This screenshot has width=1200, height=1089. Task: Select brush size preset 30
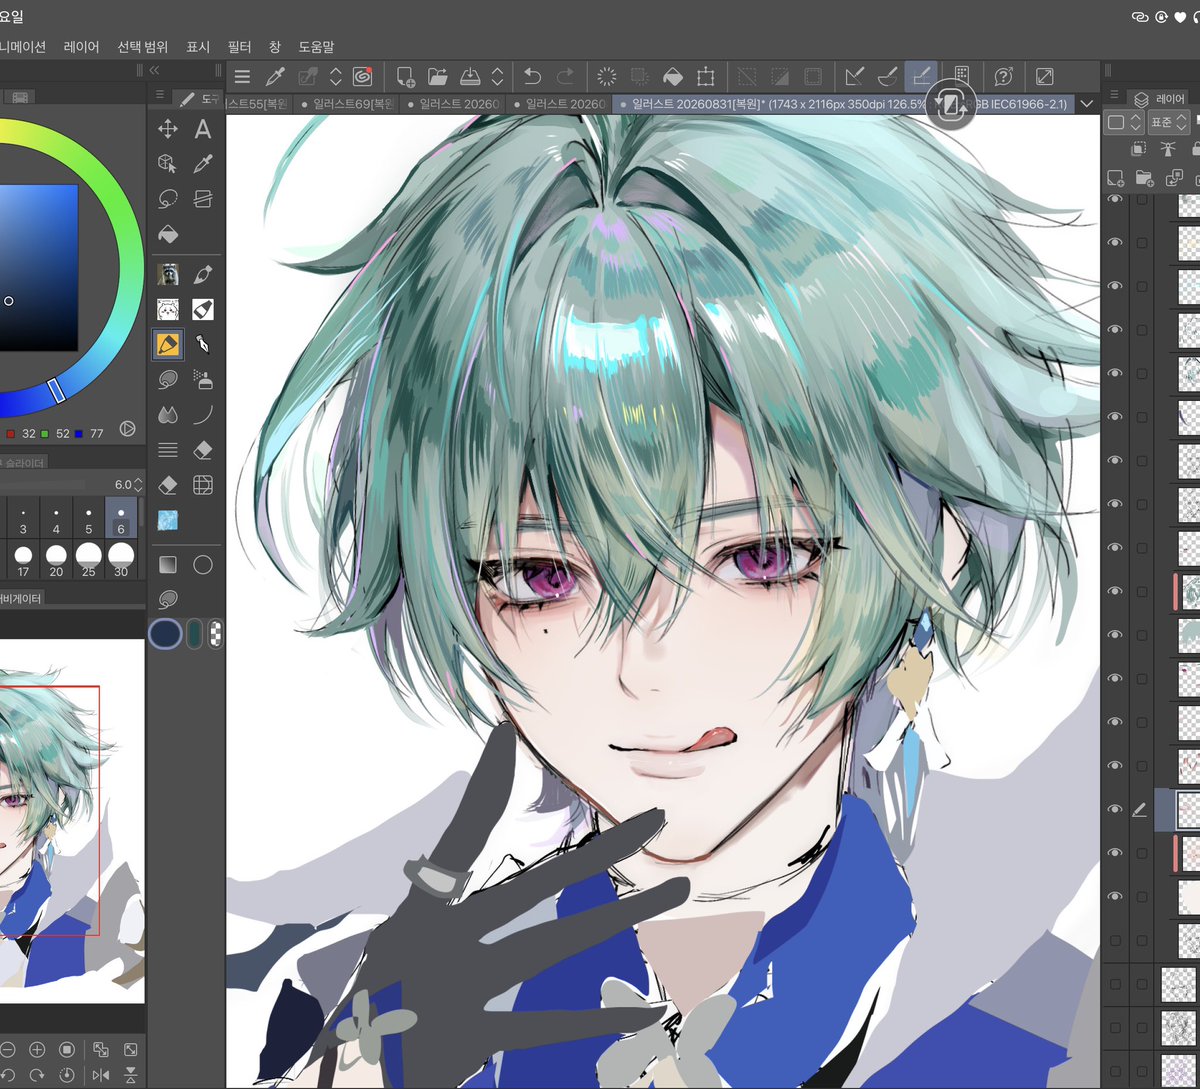121,560
